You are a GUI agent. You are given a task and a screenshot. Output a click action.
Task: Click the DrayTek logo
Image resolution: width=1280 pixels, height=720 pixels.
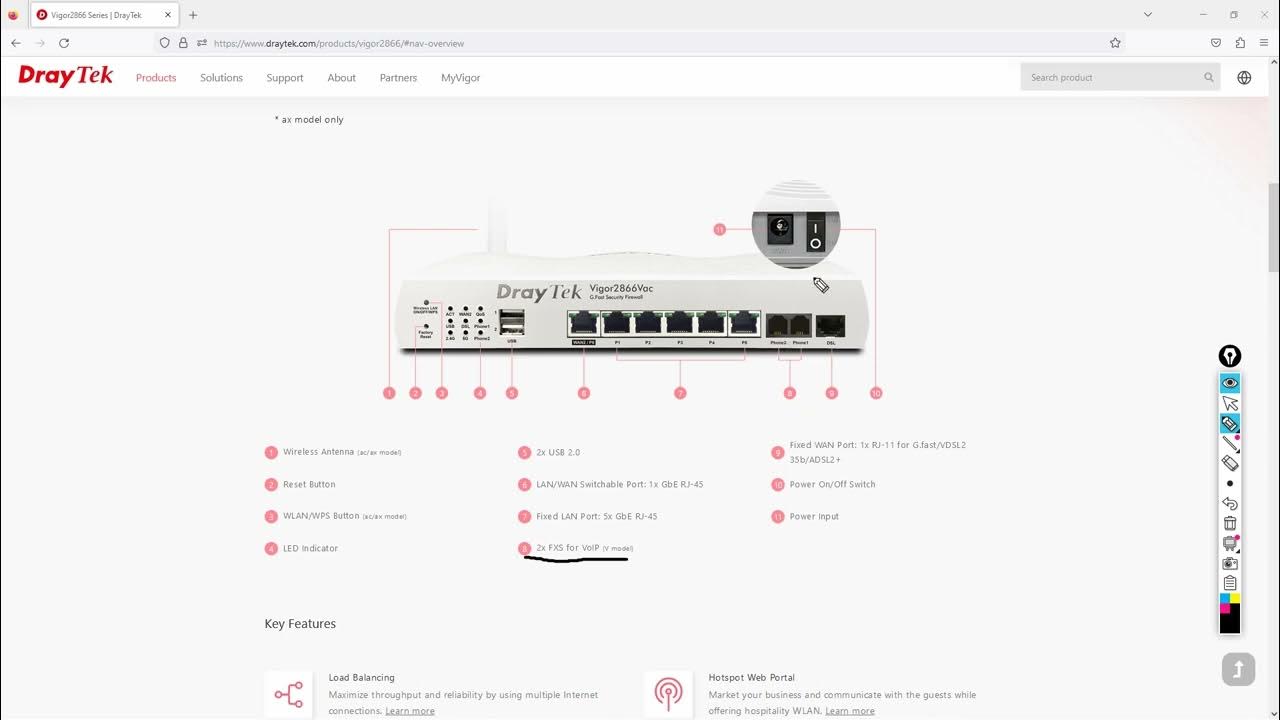(66, 76)
